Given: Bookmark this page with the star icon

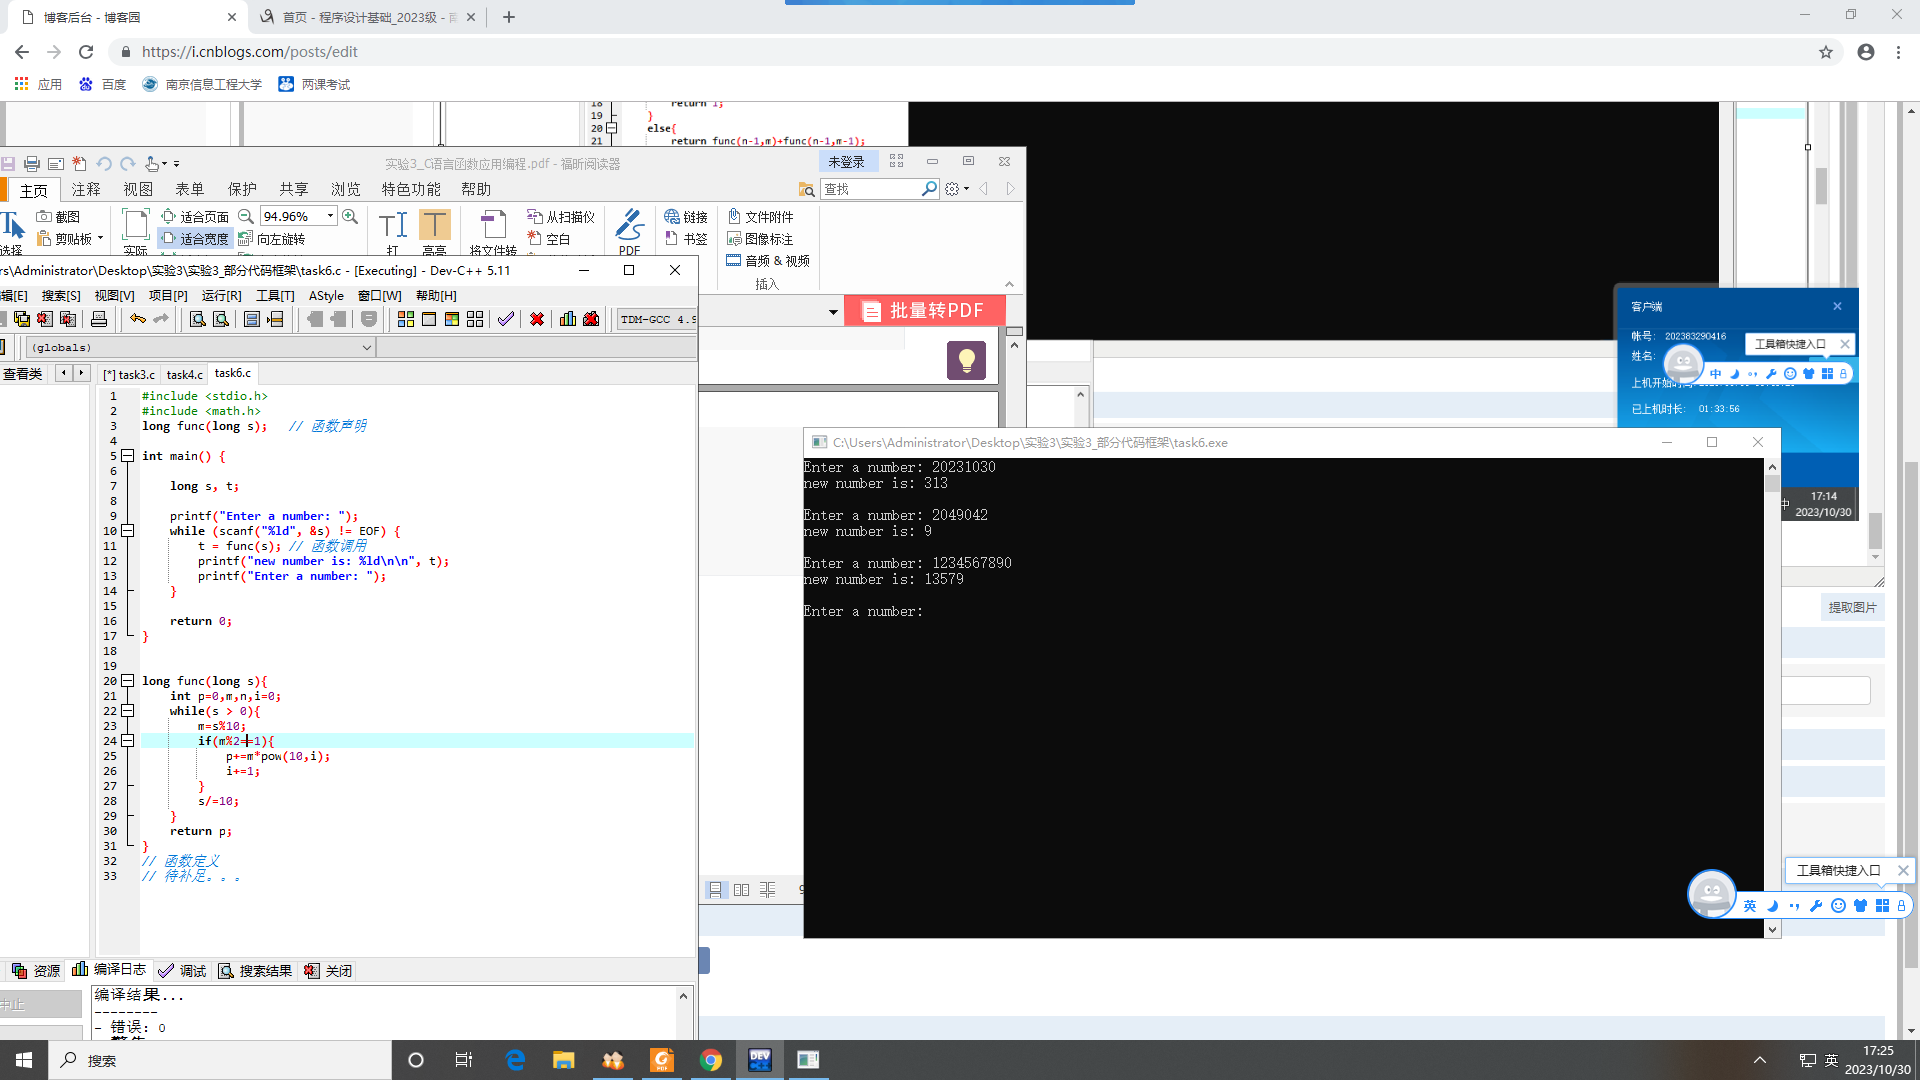Looking at the screenshot, I should click(x=1826, y=52).
